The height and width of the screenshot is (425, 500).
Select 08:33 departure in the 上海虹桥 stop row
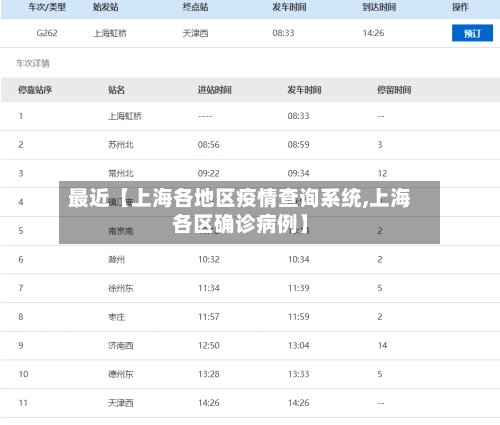click(298, 116)
